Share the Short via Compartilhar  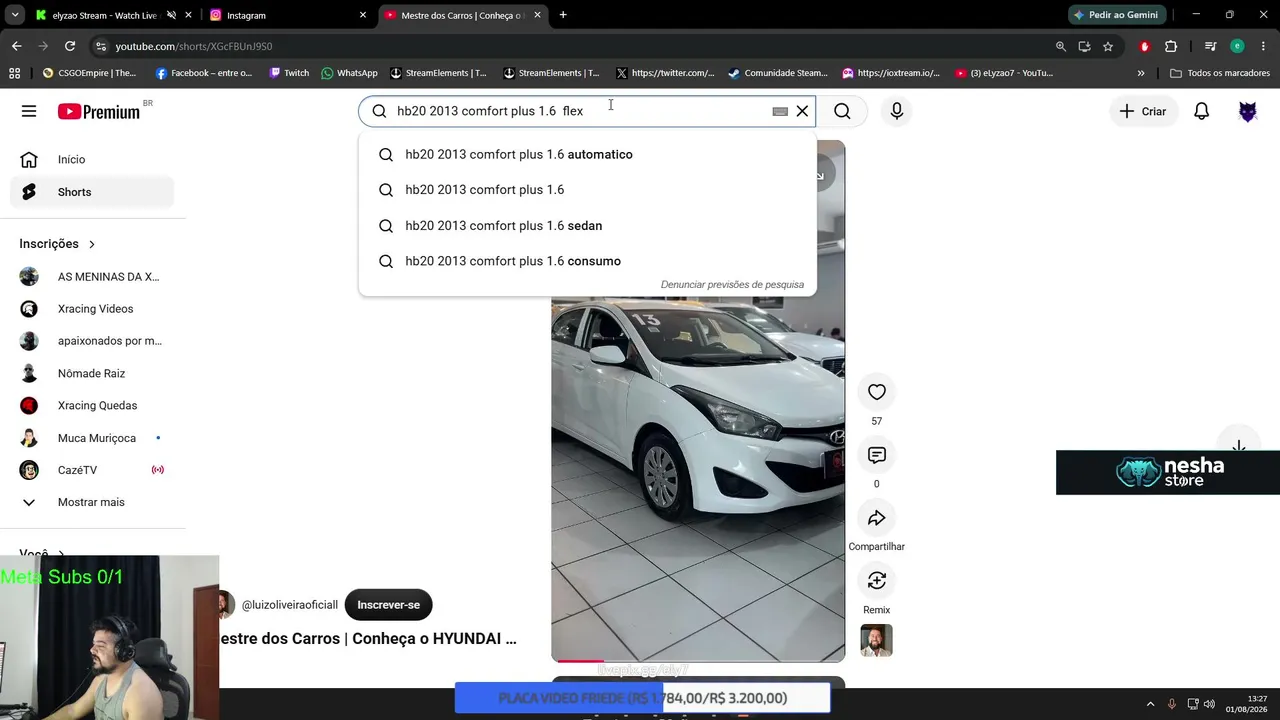tap(877, 518)
